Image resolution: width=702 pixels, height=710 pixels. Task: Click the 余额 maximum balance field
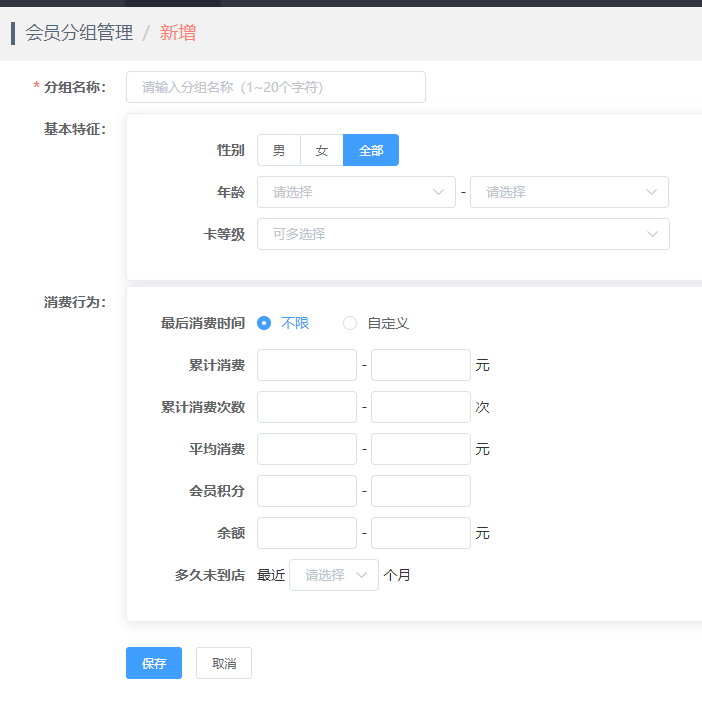click(x=421, y=533)
